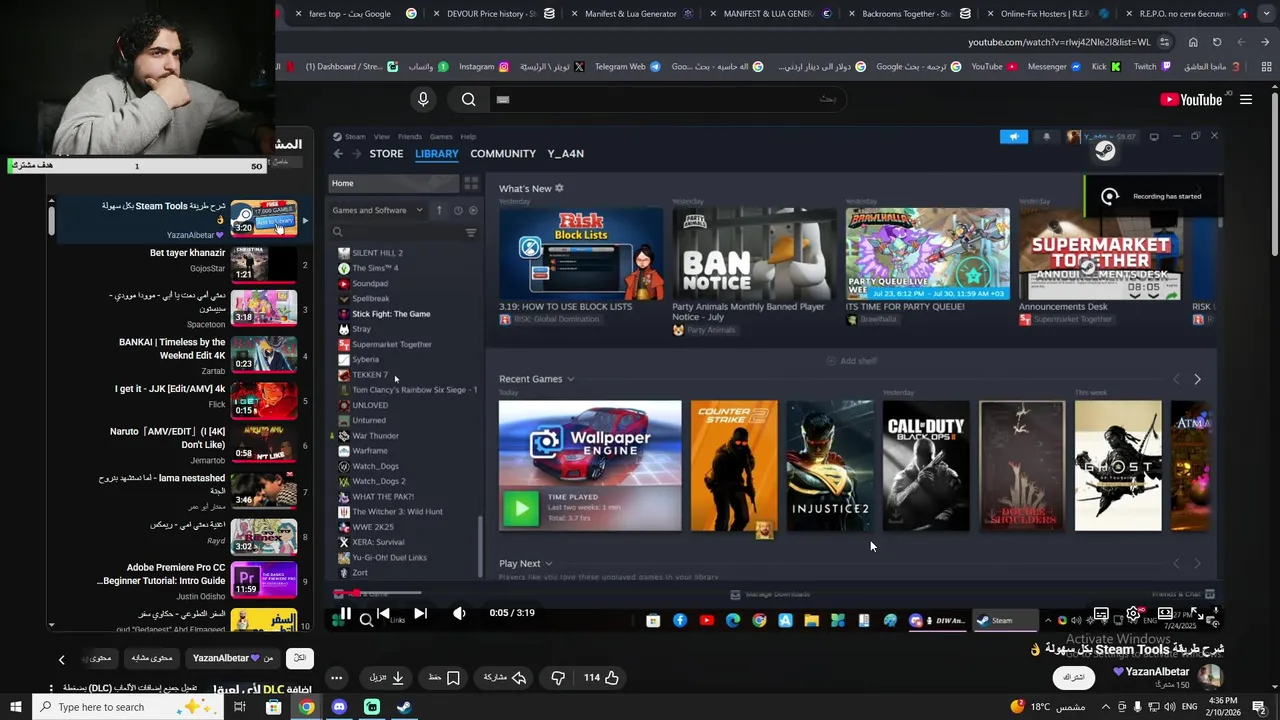Go to YouTube home via logo
The width and height of the screenshot is (1280, 720).
[1191, 99]
